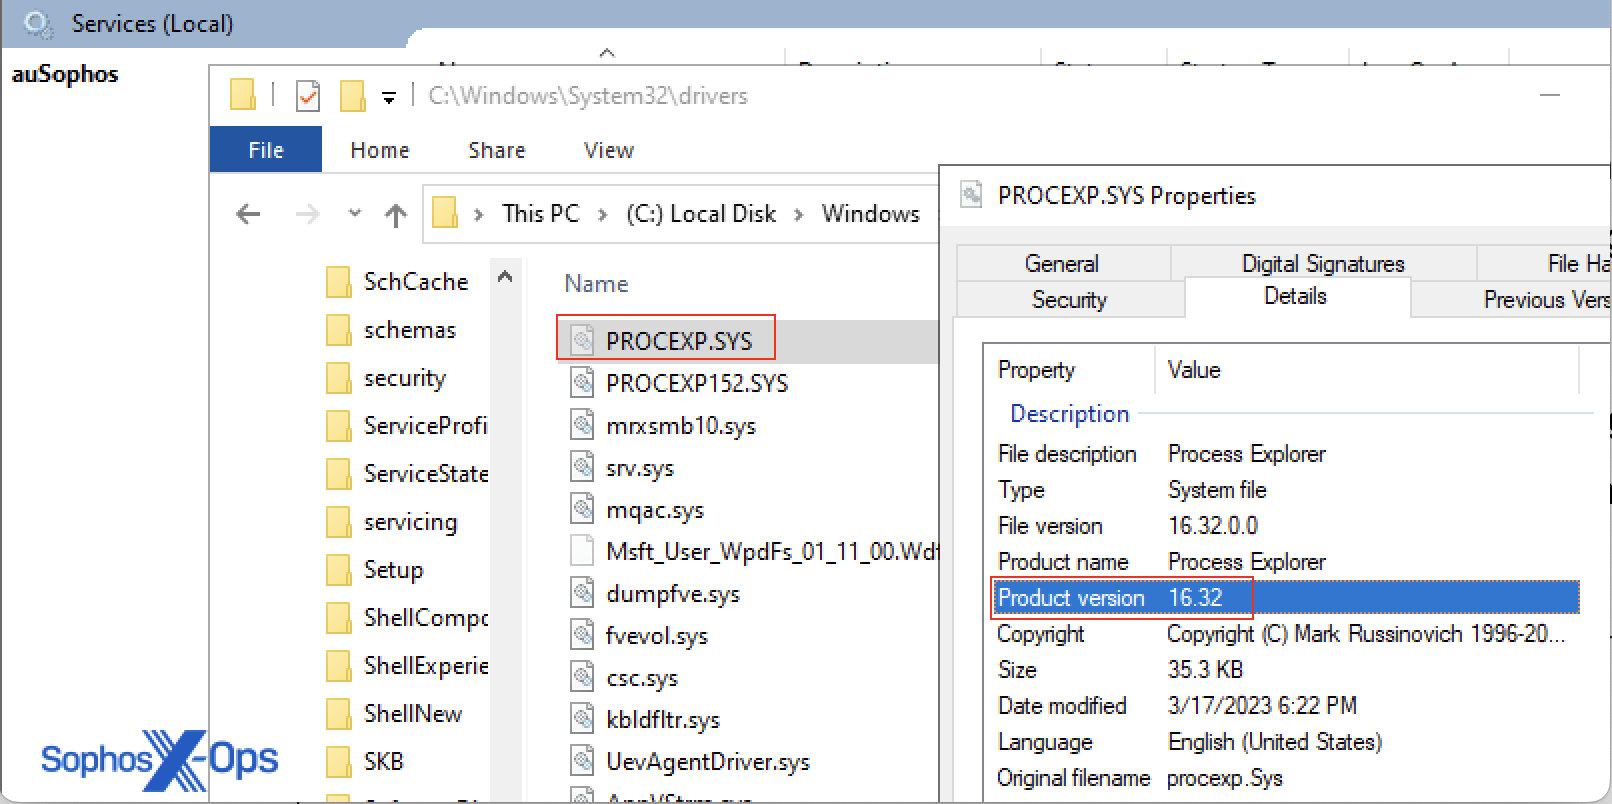Click the navigation pane scroll up arrow

505,277
